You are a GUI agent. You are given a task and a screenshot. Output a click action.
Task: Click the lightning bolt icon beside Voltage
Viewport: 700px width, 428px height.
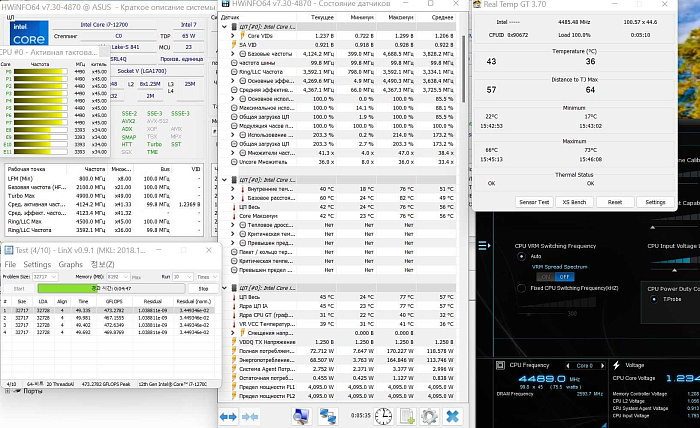[x=617, y=365]
